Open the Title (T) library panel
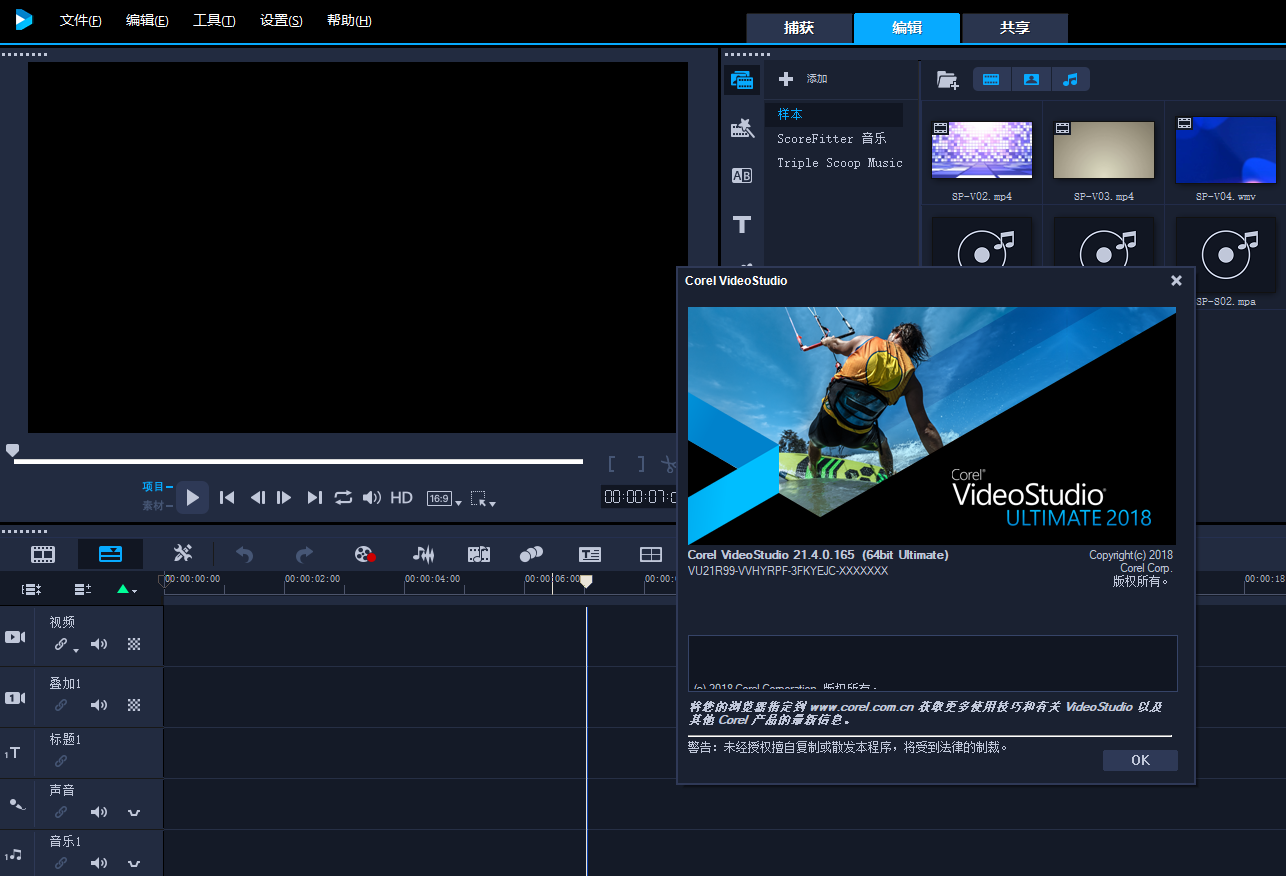 742,225
